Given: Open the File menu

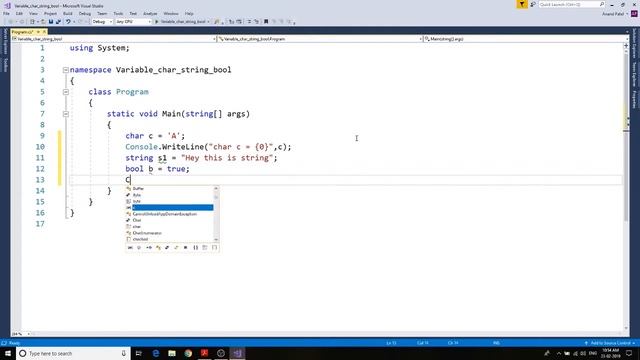Looking at the screenshot, I should tap(7, 13).
